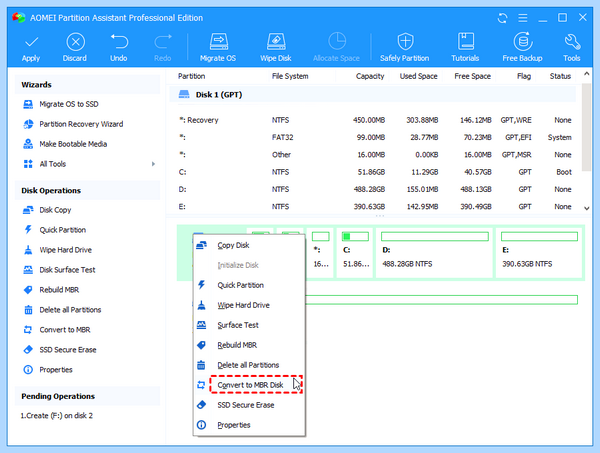The width and height of the screenshot is (600, 453).
Task: Click the Status column header
Action: [x=560, y=76]
